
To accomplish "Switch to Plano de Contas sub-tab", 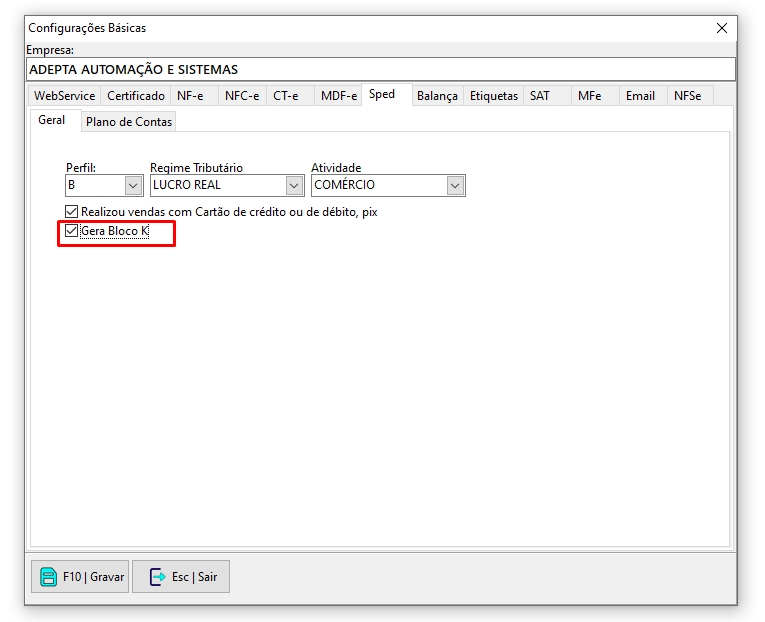I will [x=129, y=121].
